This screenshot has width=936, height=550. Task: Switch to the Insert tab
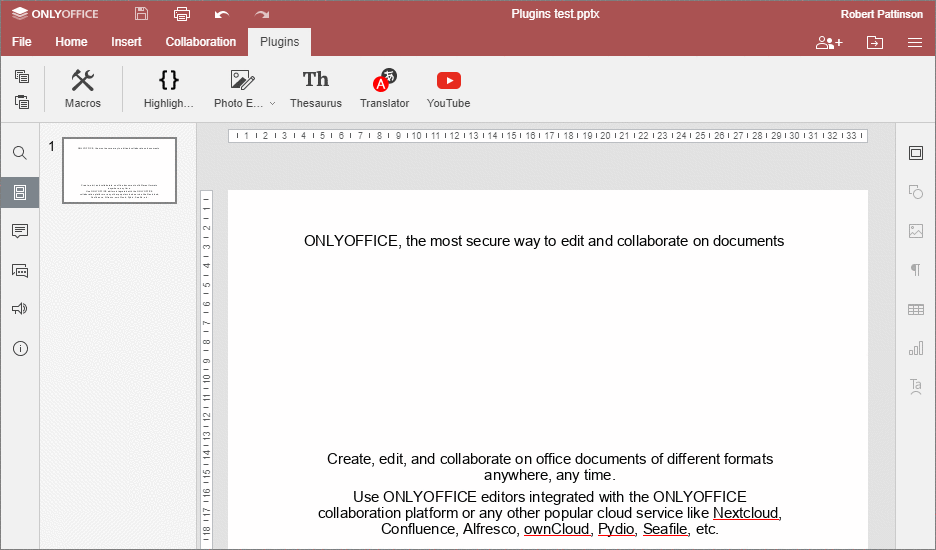[x=126, y=42]
